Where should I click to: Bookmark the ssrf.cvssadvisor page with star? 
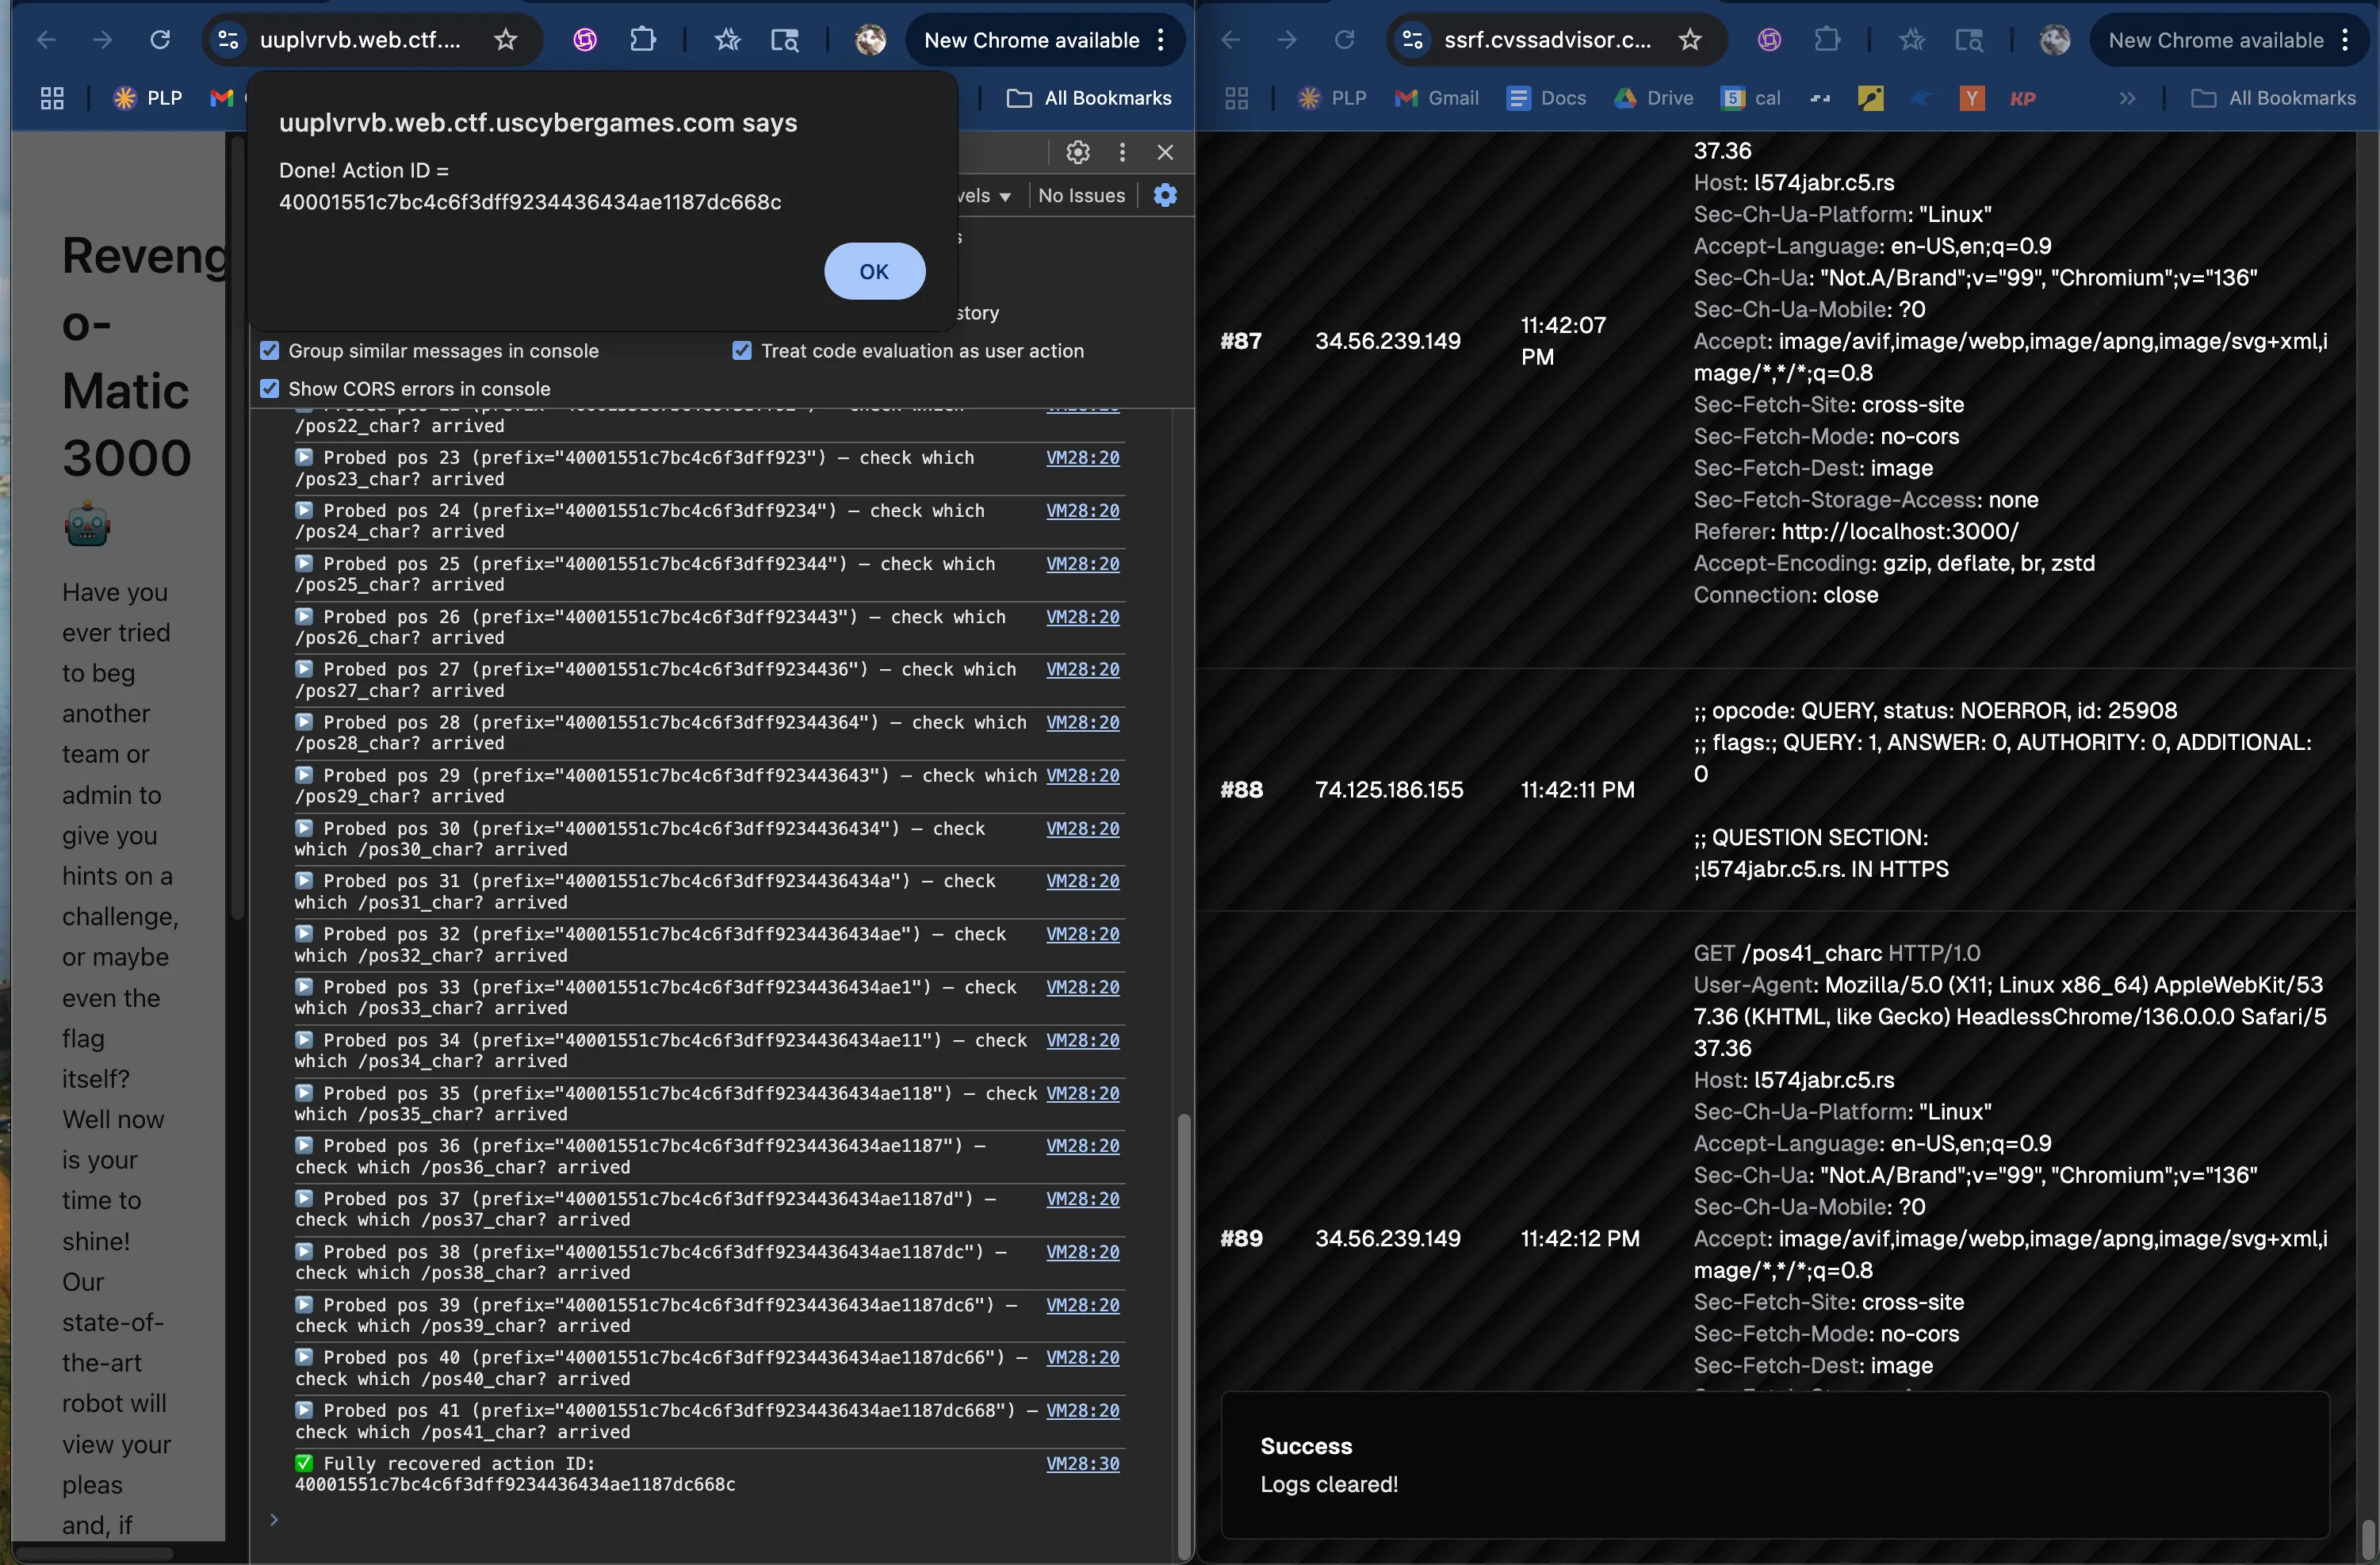pos(1689,40)
